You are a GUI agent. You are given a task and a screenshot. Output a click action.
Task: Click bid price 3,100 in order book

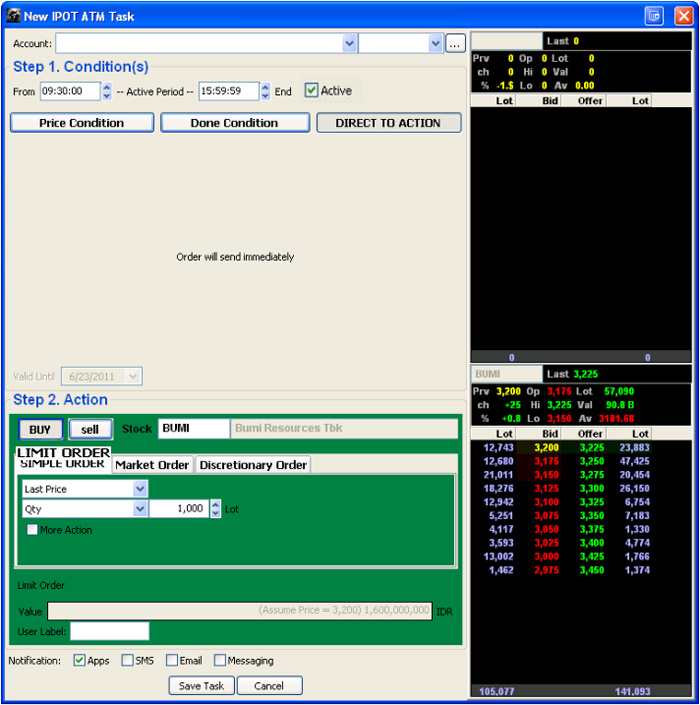coord(546,502)
